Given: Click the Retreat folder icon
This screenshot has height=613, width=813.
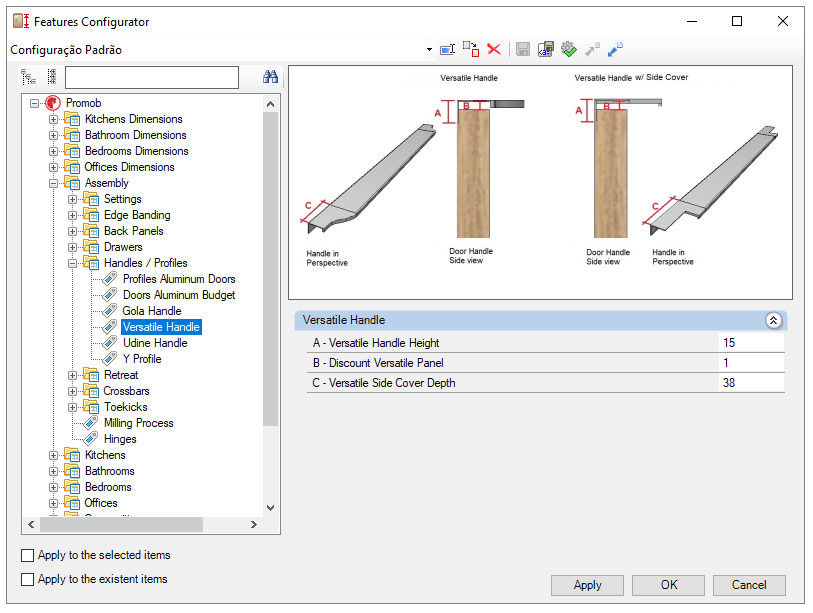Looking at the screenshot, I should [91, 375].
